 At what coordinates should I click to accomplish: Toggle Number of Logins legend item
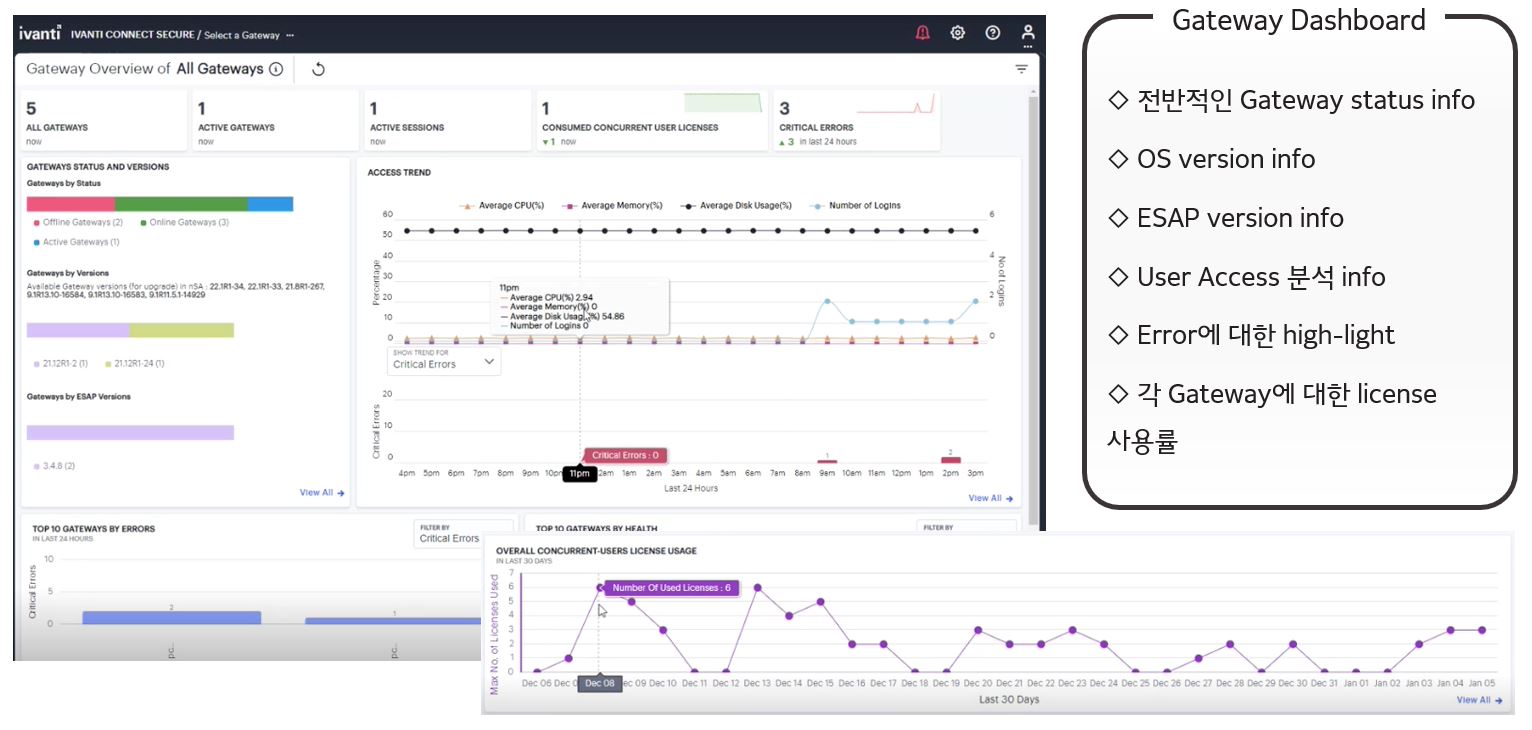pyautogui.click(x=854, y=206)
